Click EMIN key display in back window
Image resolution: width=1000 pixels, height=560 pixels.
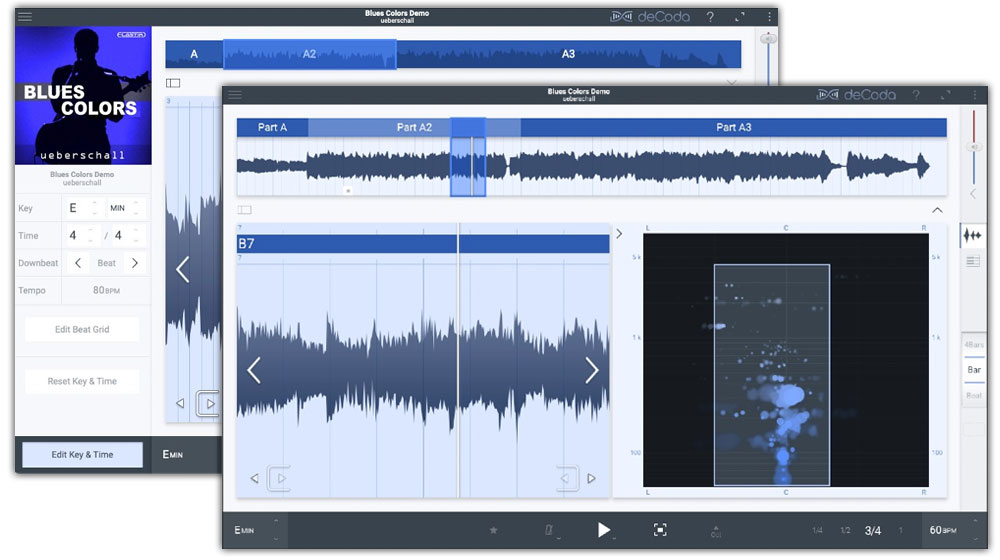[x=173, y=454]
